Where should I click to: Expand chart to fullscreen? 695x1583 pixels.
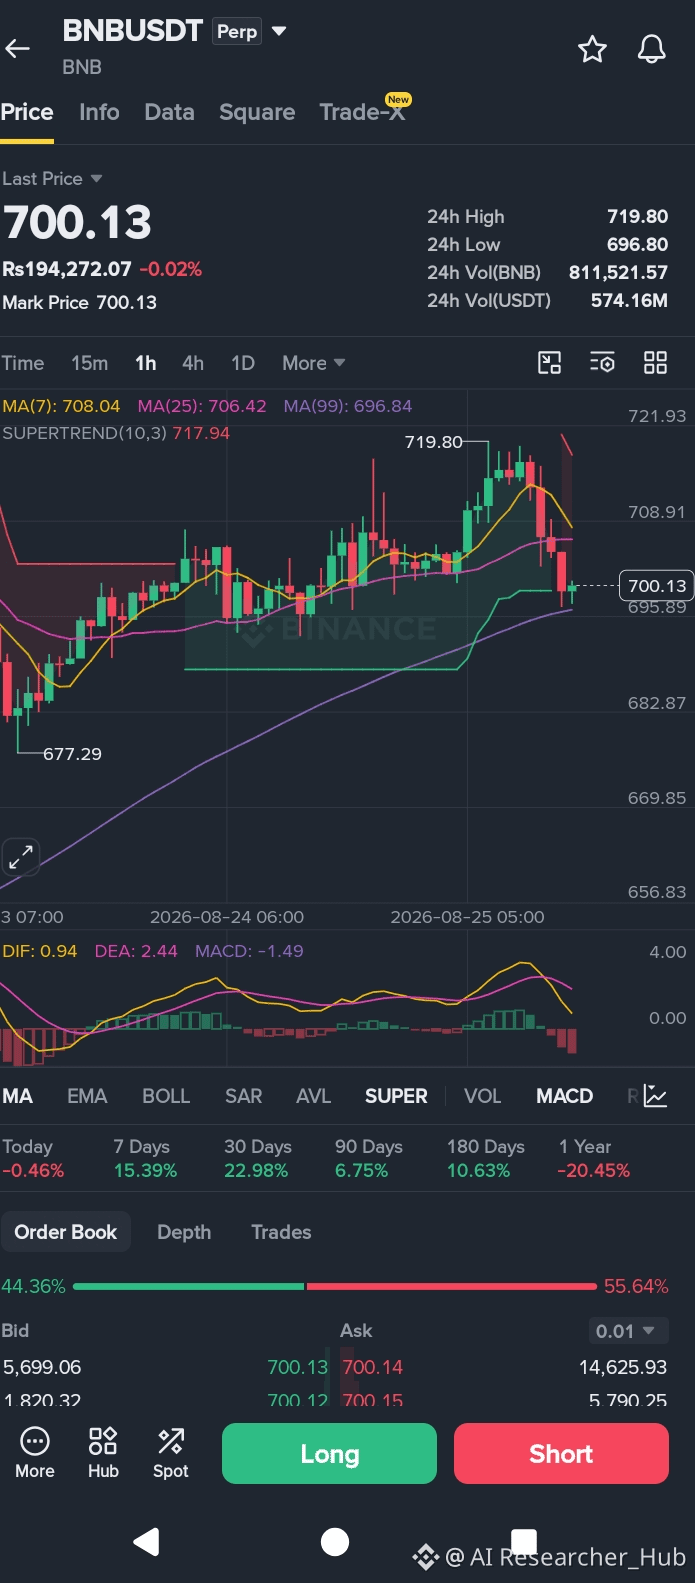click(21, 857)
